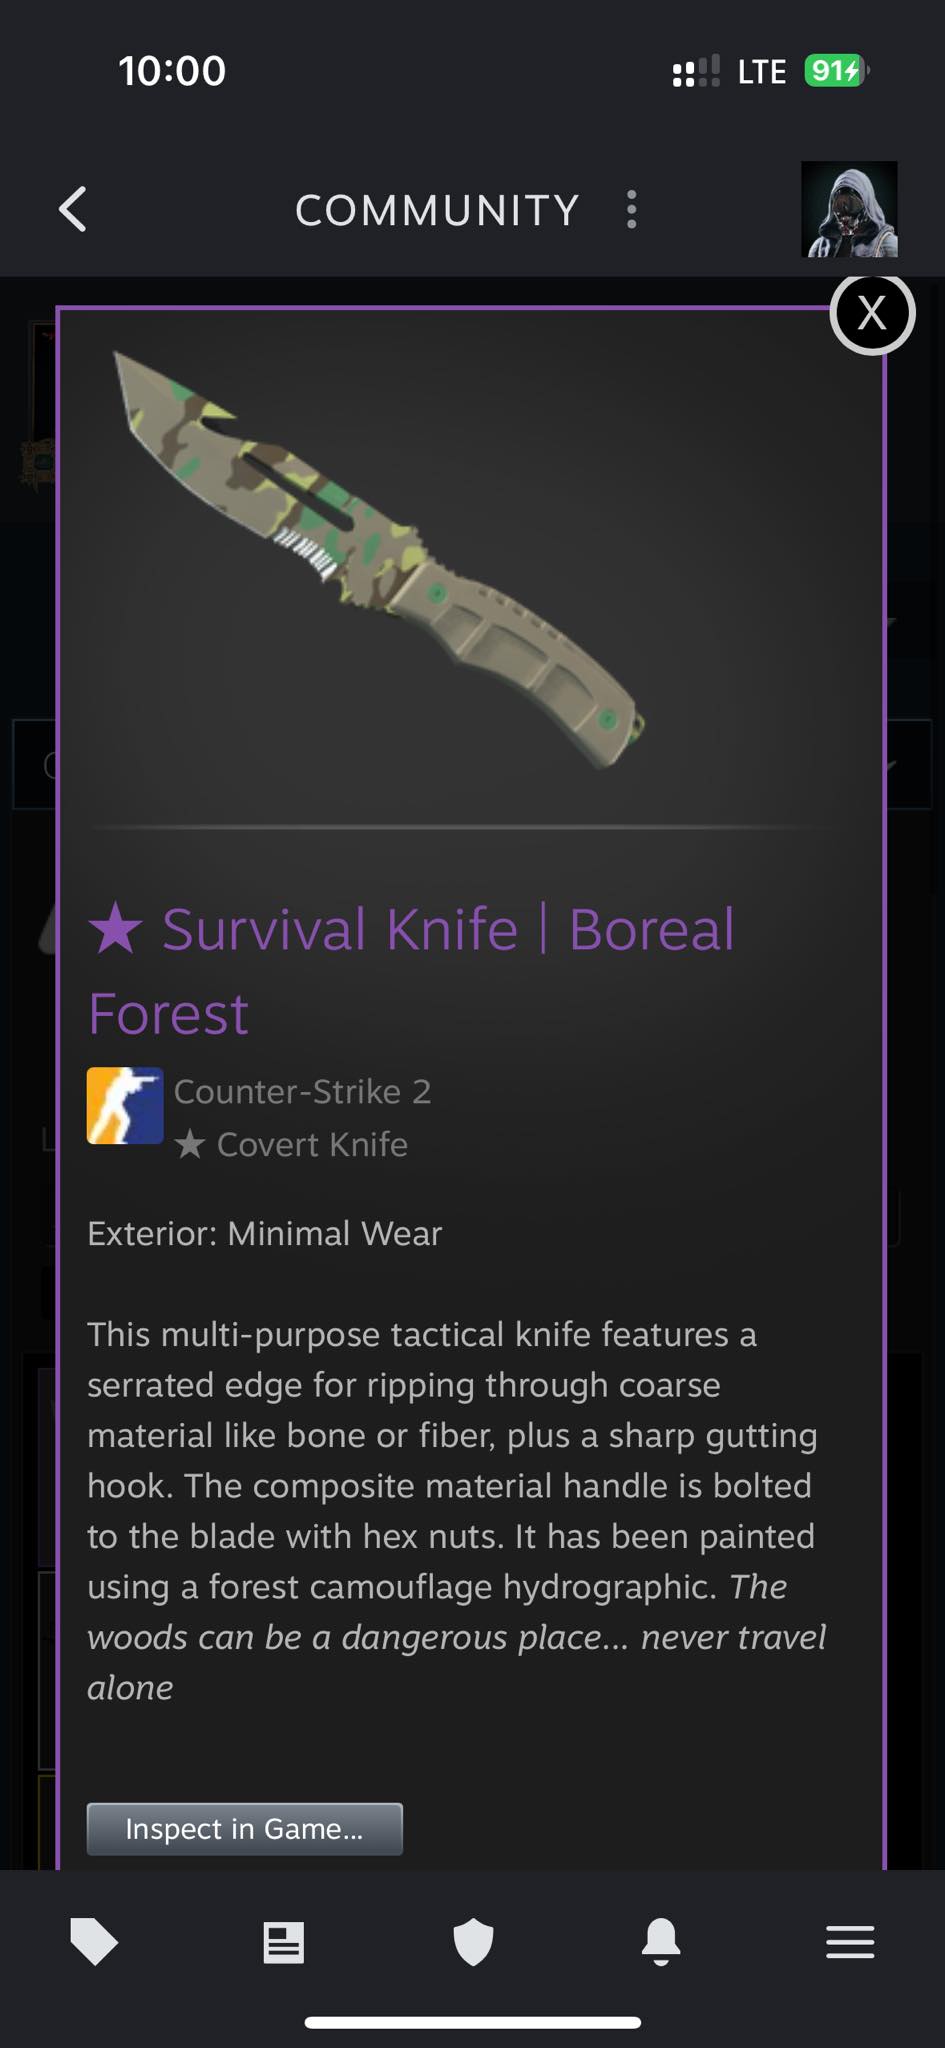This screenshot has width=945, height=2048.
Task: Open the Notifications bell tab
Action: coord(661,1942)
